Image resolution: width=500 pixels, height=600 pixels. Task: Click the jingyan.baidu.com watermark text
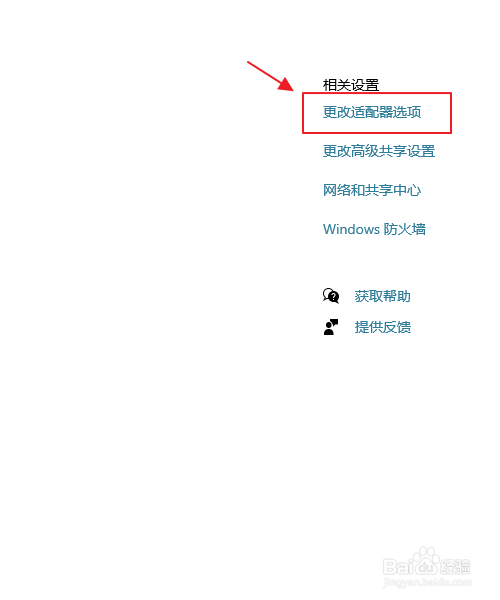pyautogui.click(x=427, y=582)
